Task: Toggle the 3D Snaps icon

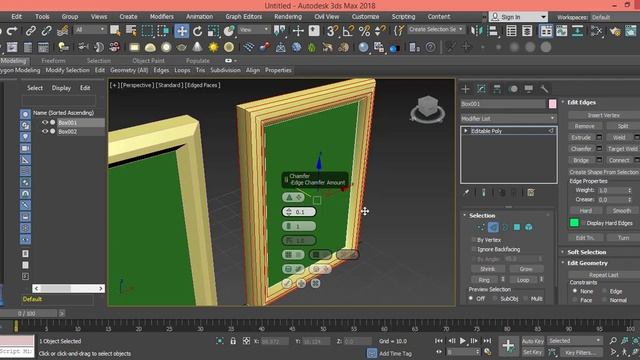Action: tap(332, 31)
